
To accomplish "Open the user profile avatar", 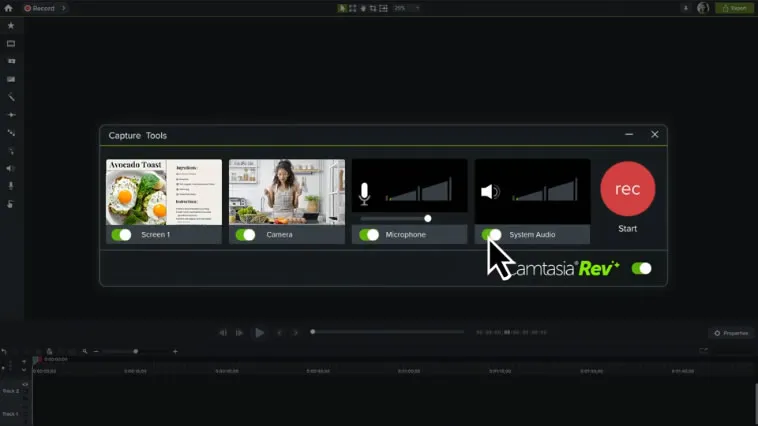I will [x=703, y=8].
